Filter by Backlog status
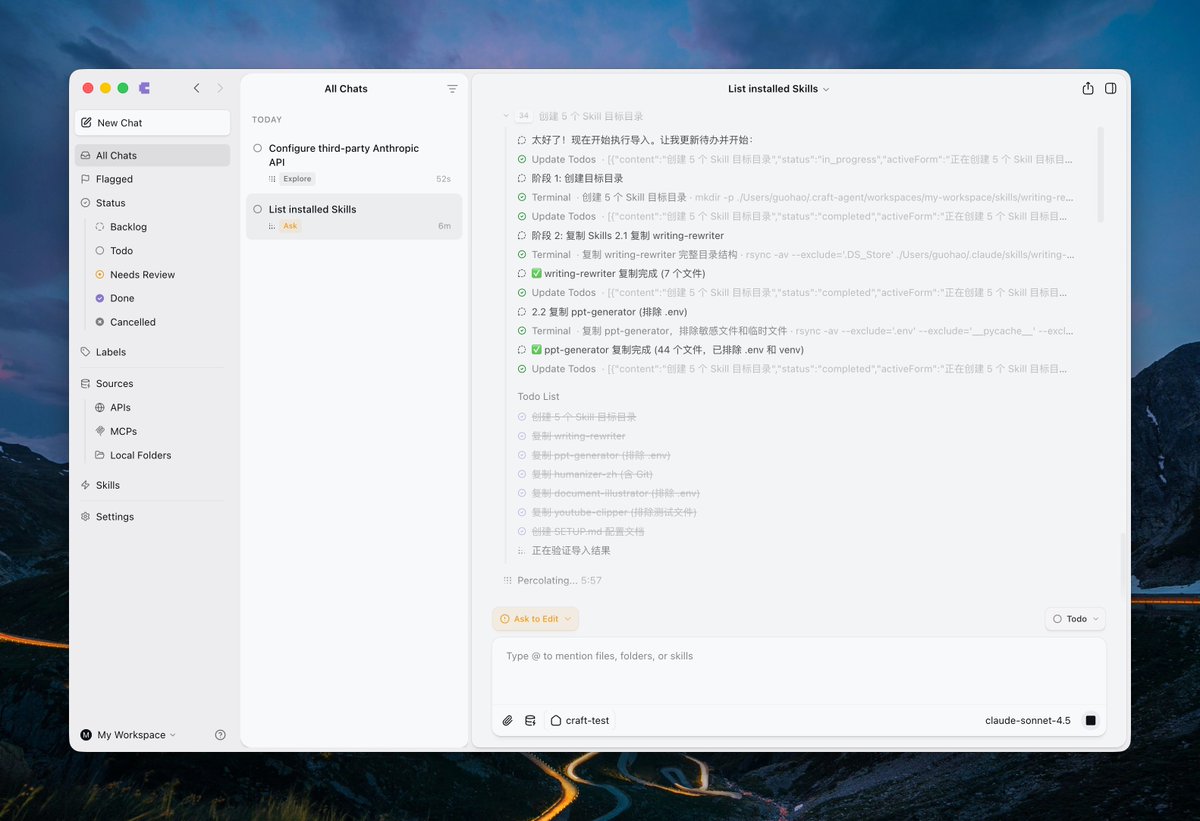The height and width of the screenshot is (821, 1200). point(160,227)
